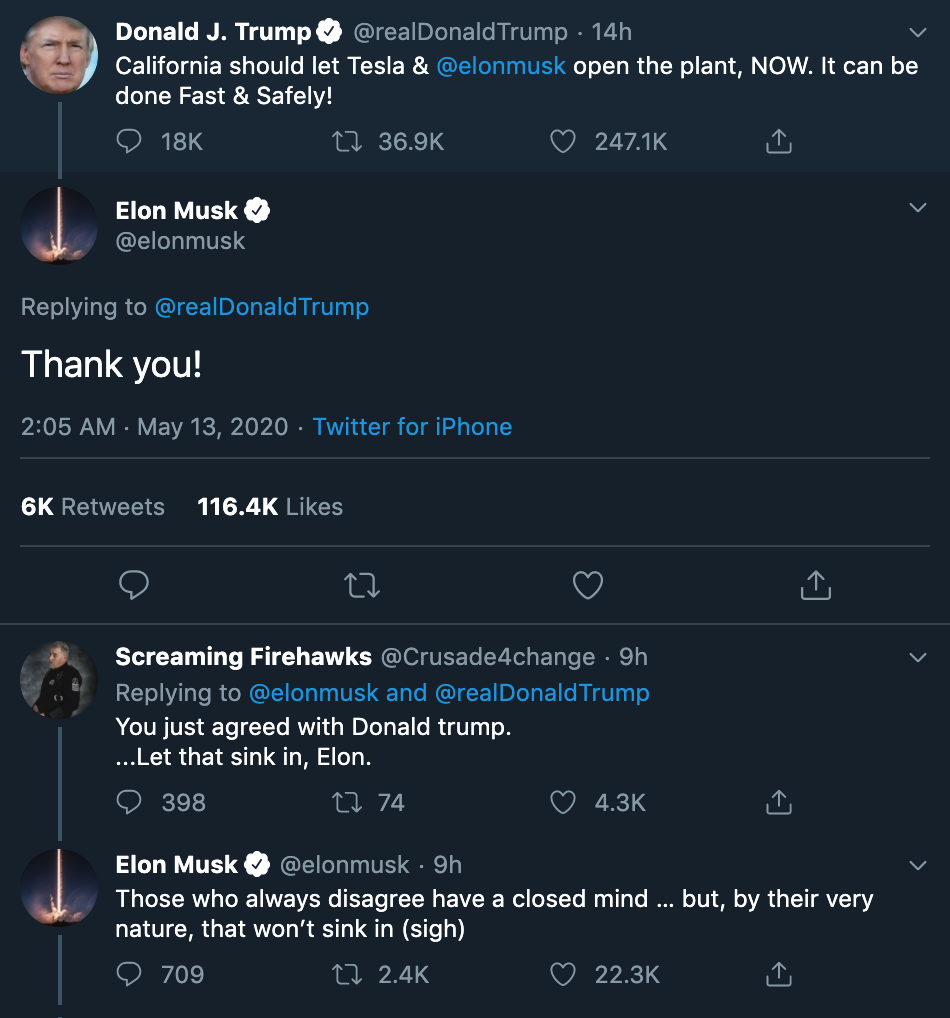950x1018 pixels.
Task: Retweet the Screaming Firehawks reply
Action: 346,802
